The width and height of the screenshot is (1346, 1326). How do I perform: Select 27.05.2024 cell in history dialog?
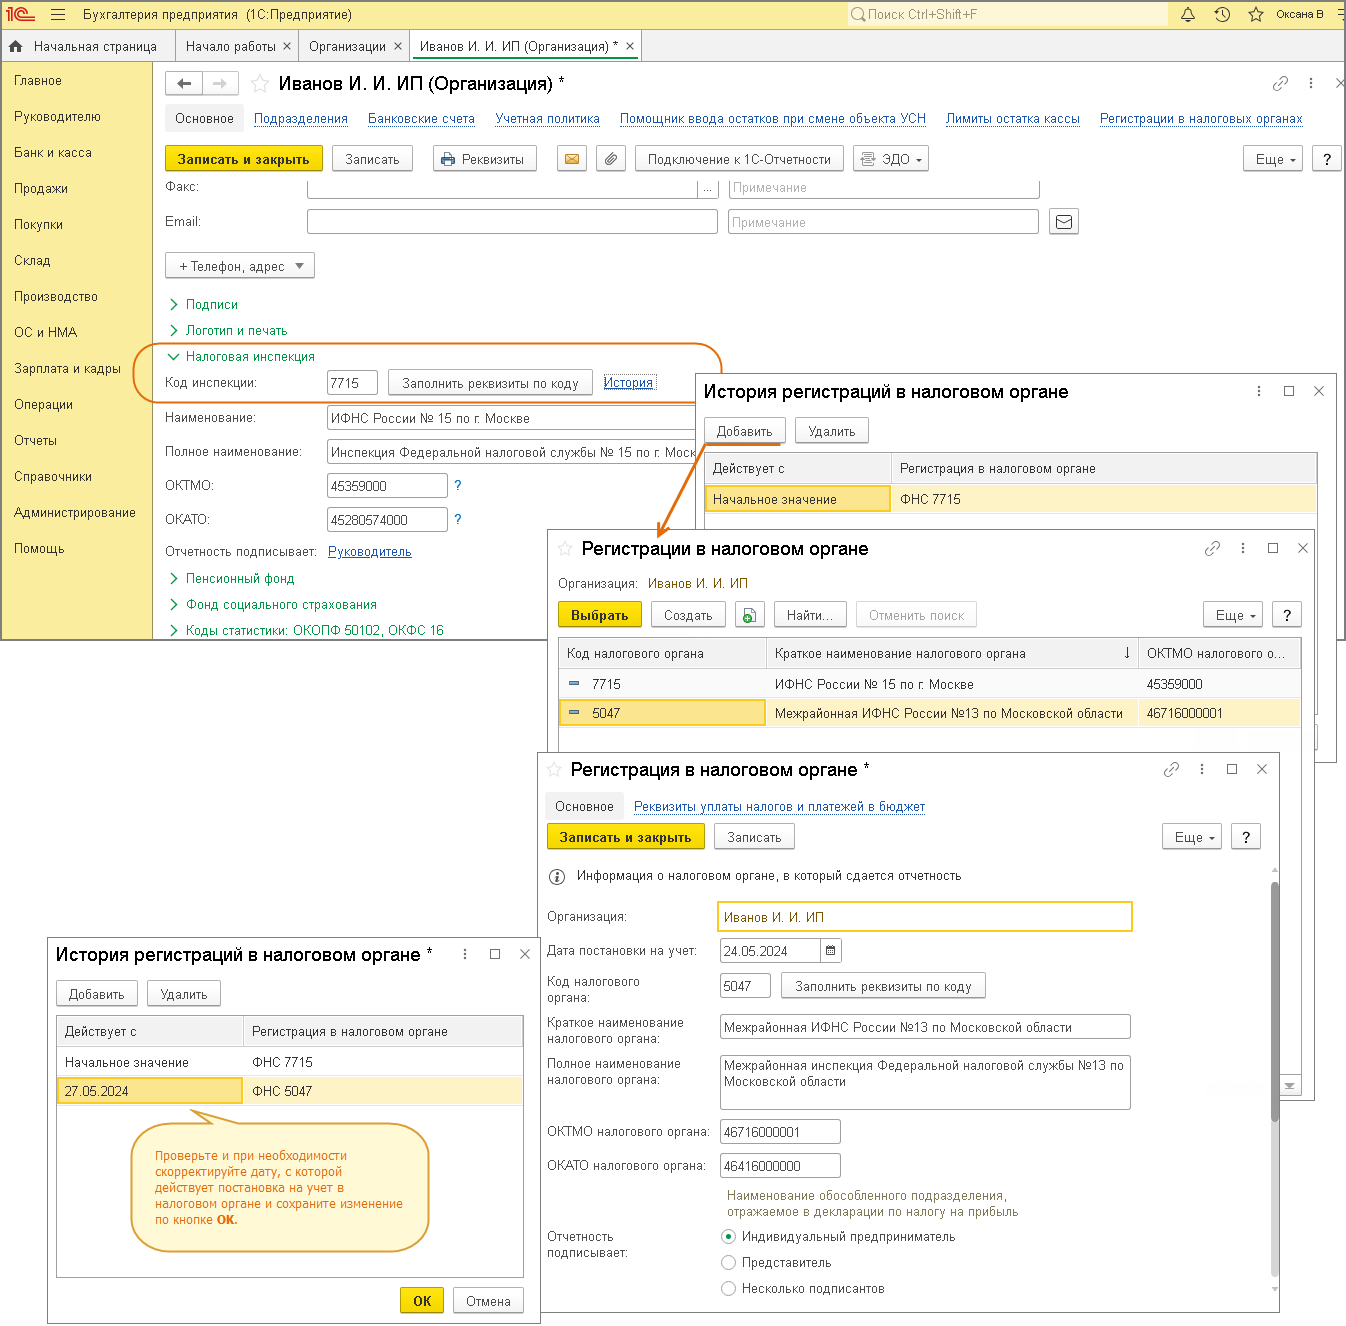(150, 1091)
